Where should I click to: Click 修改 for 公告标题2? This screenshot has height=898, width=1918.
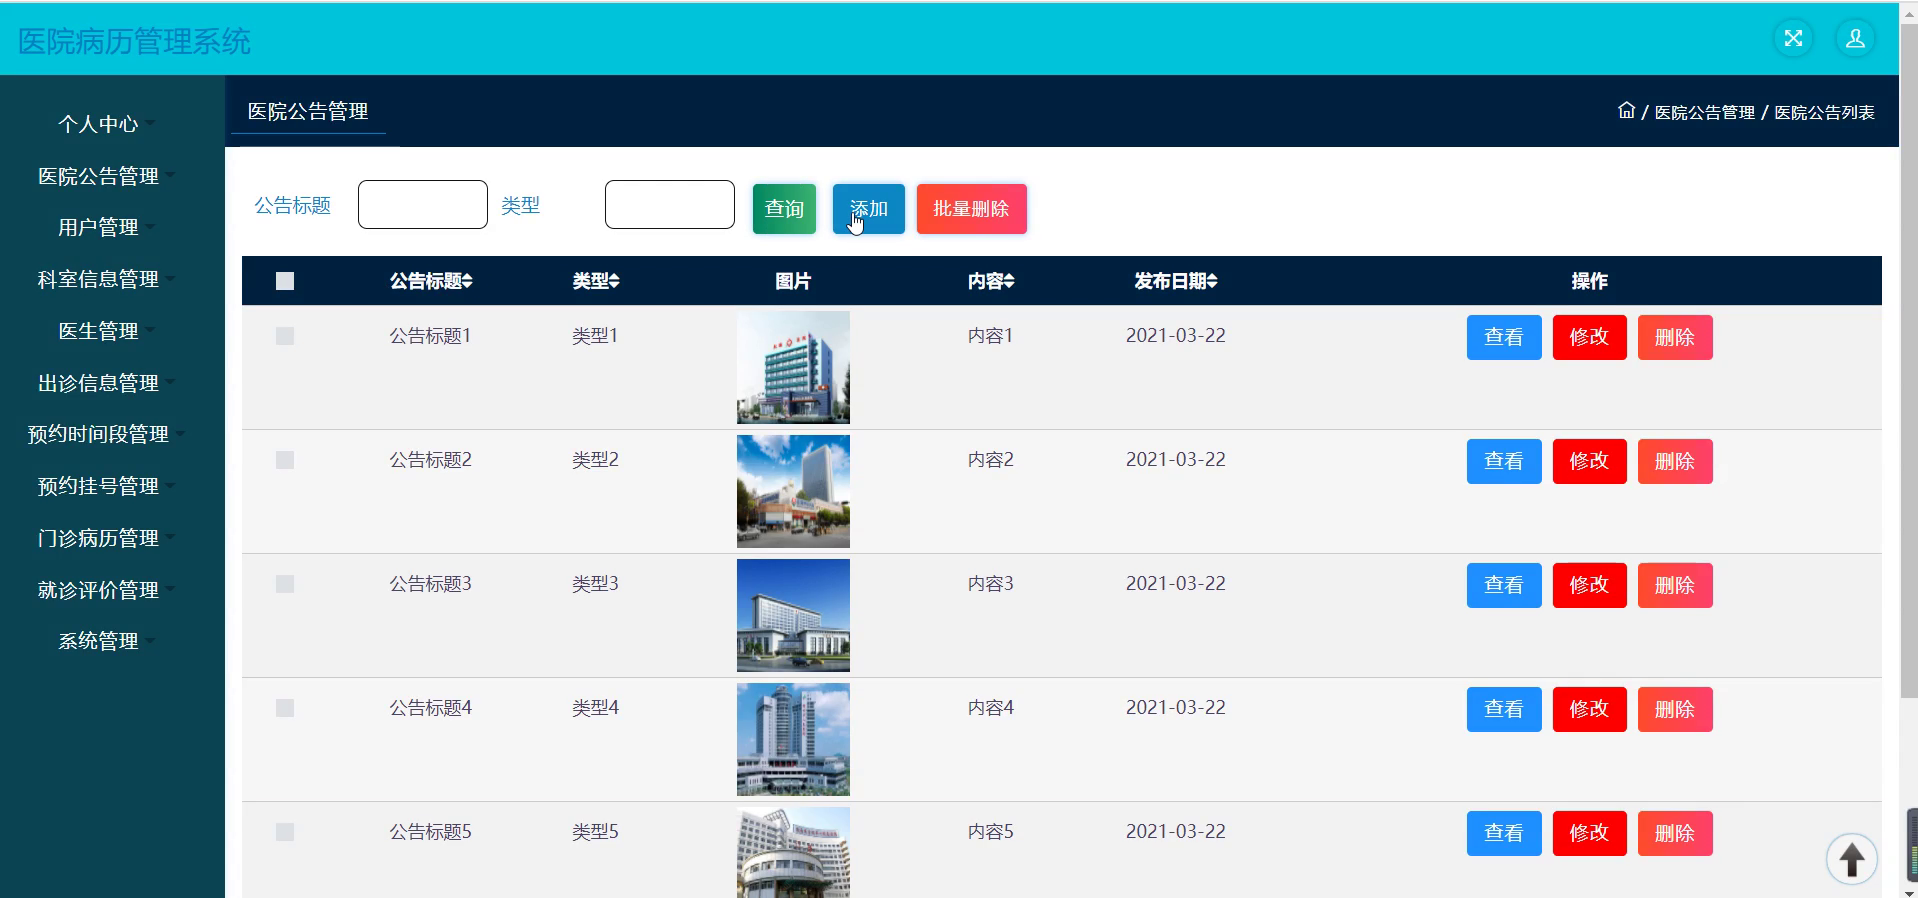[x=1589, y=461]
